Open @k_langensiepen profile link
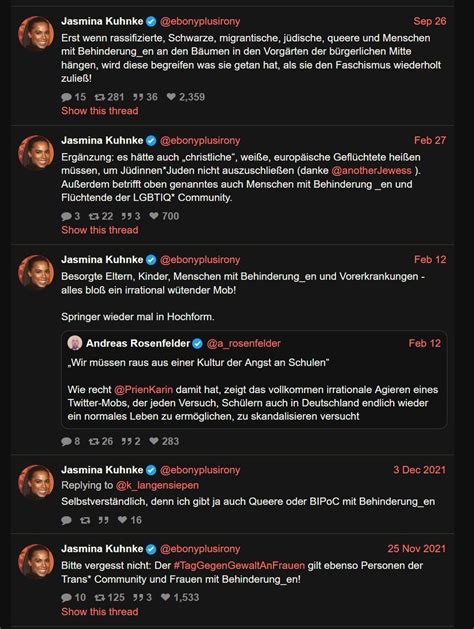 (x=157, y=485)
